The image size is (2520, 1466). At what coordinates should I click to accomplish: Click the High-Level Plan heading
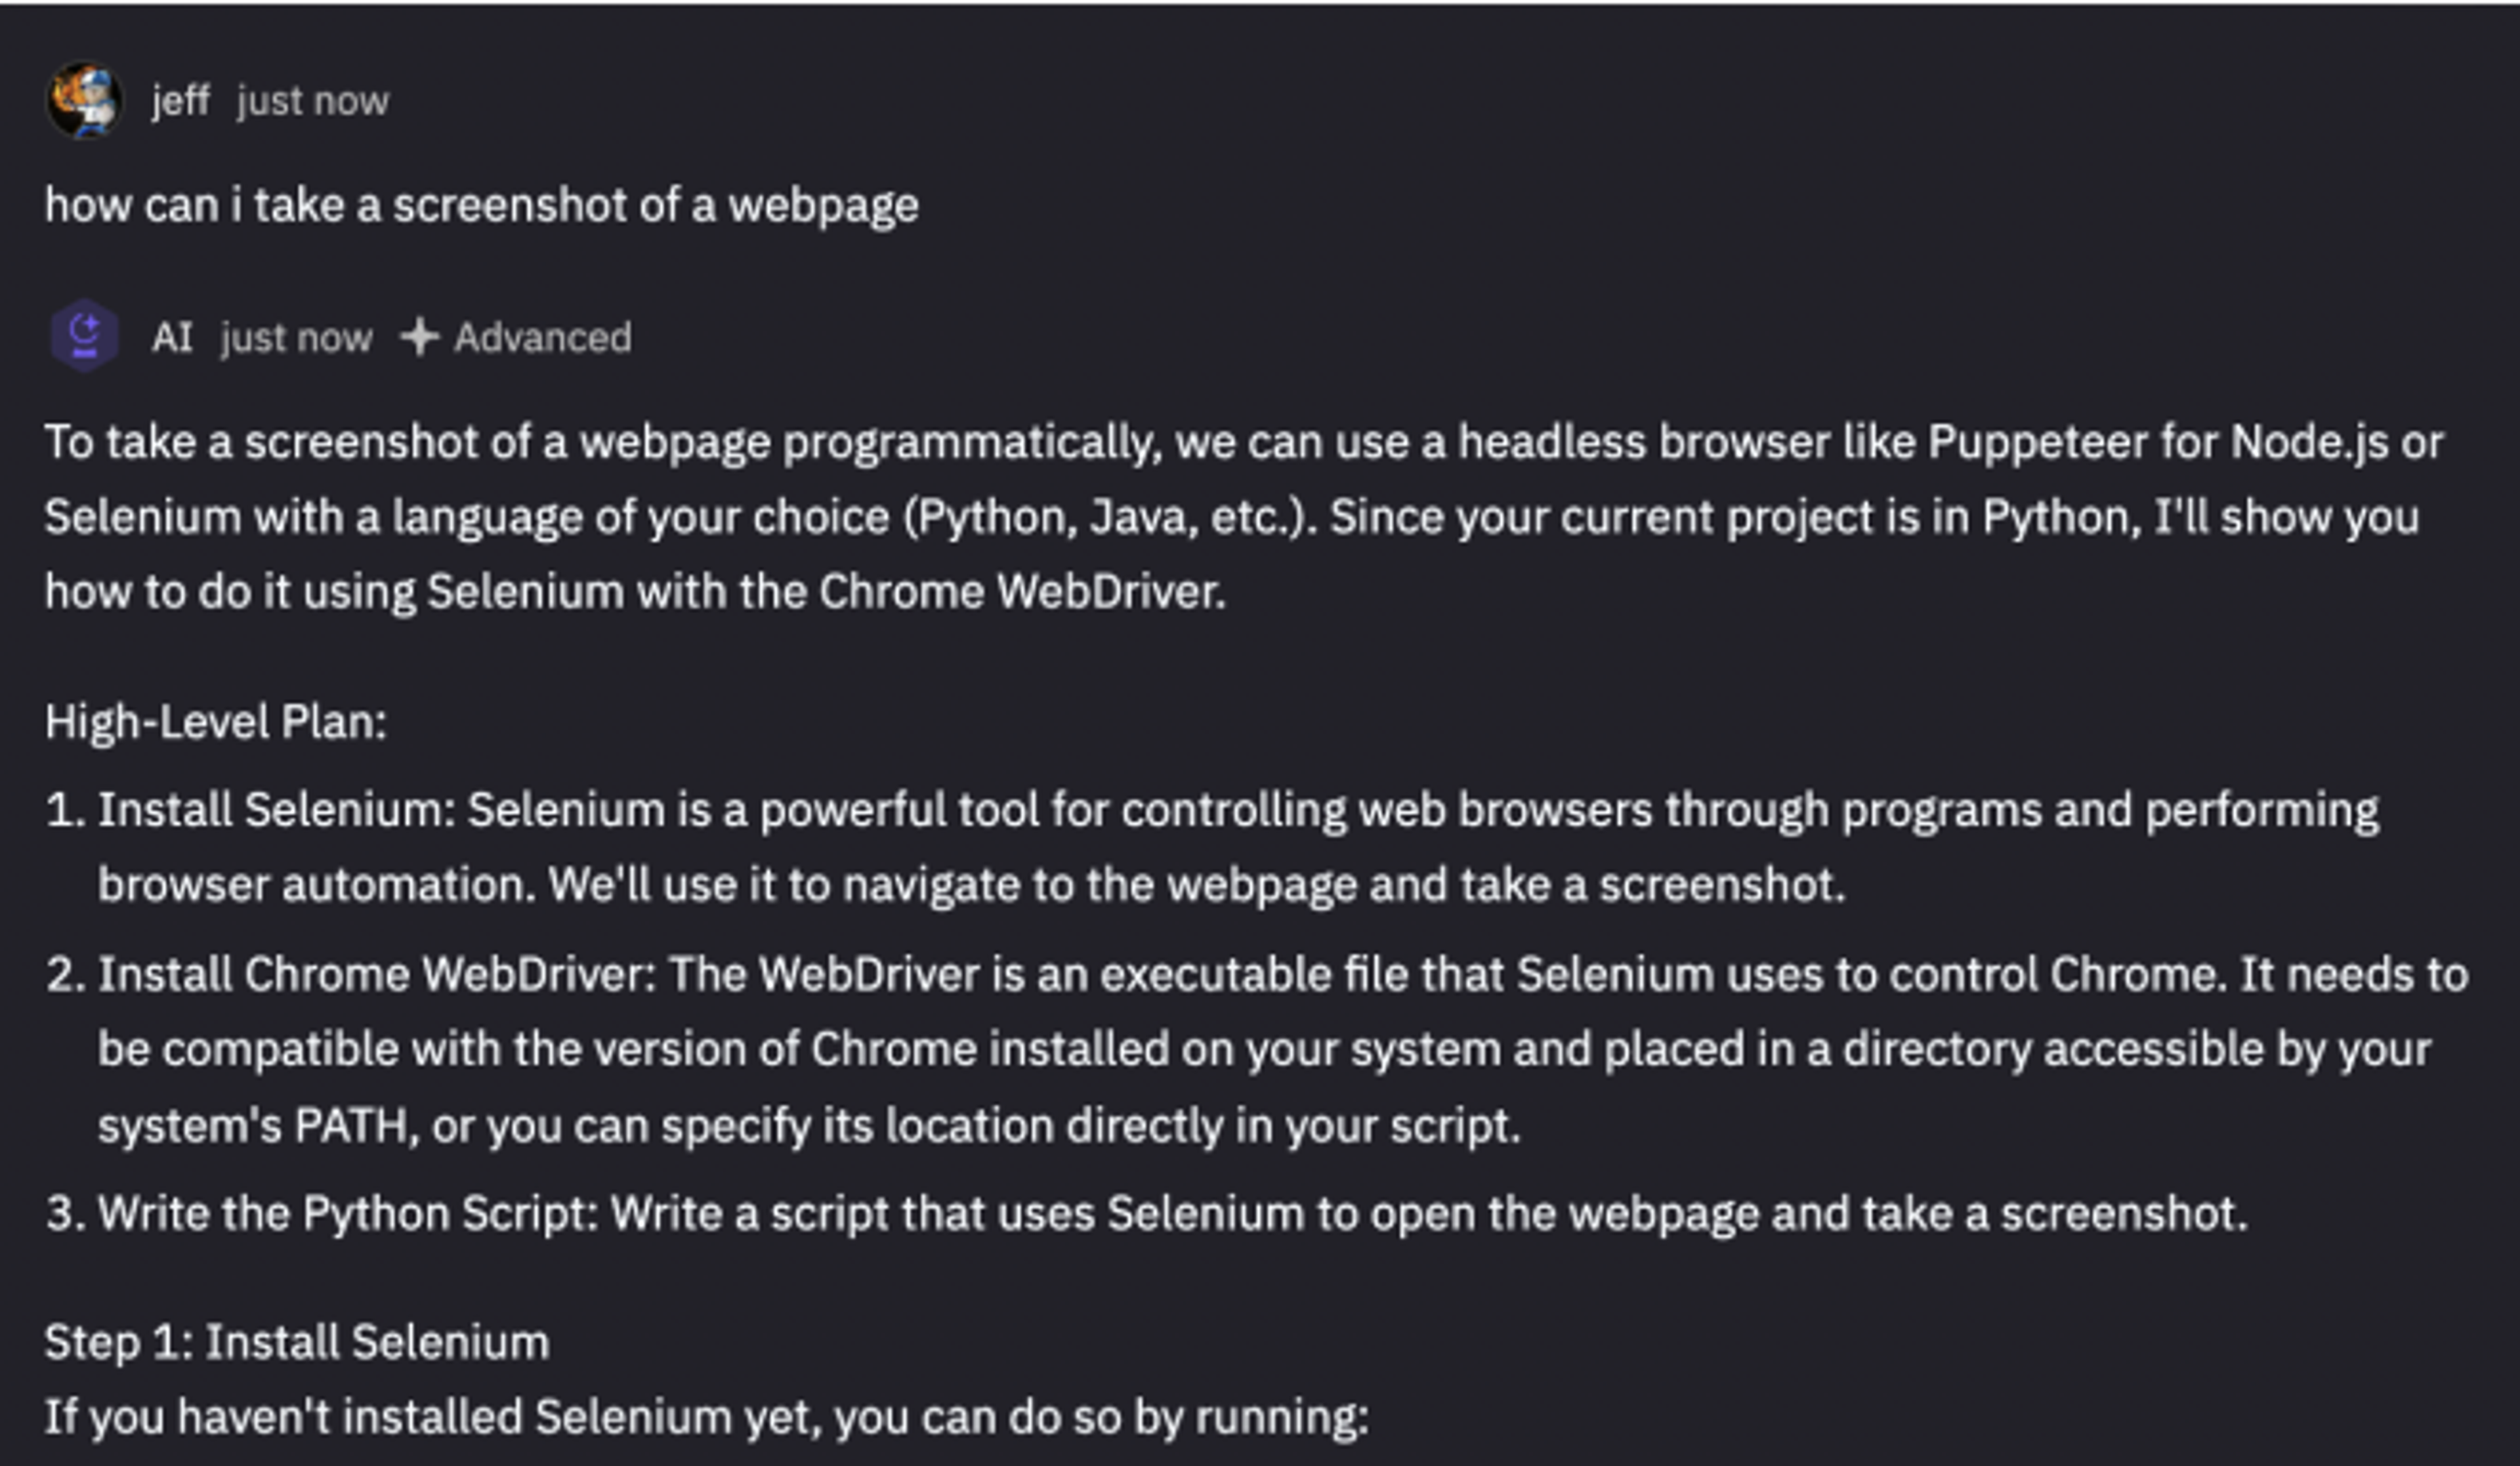(x=215, y=721)
